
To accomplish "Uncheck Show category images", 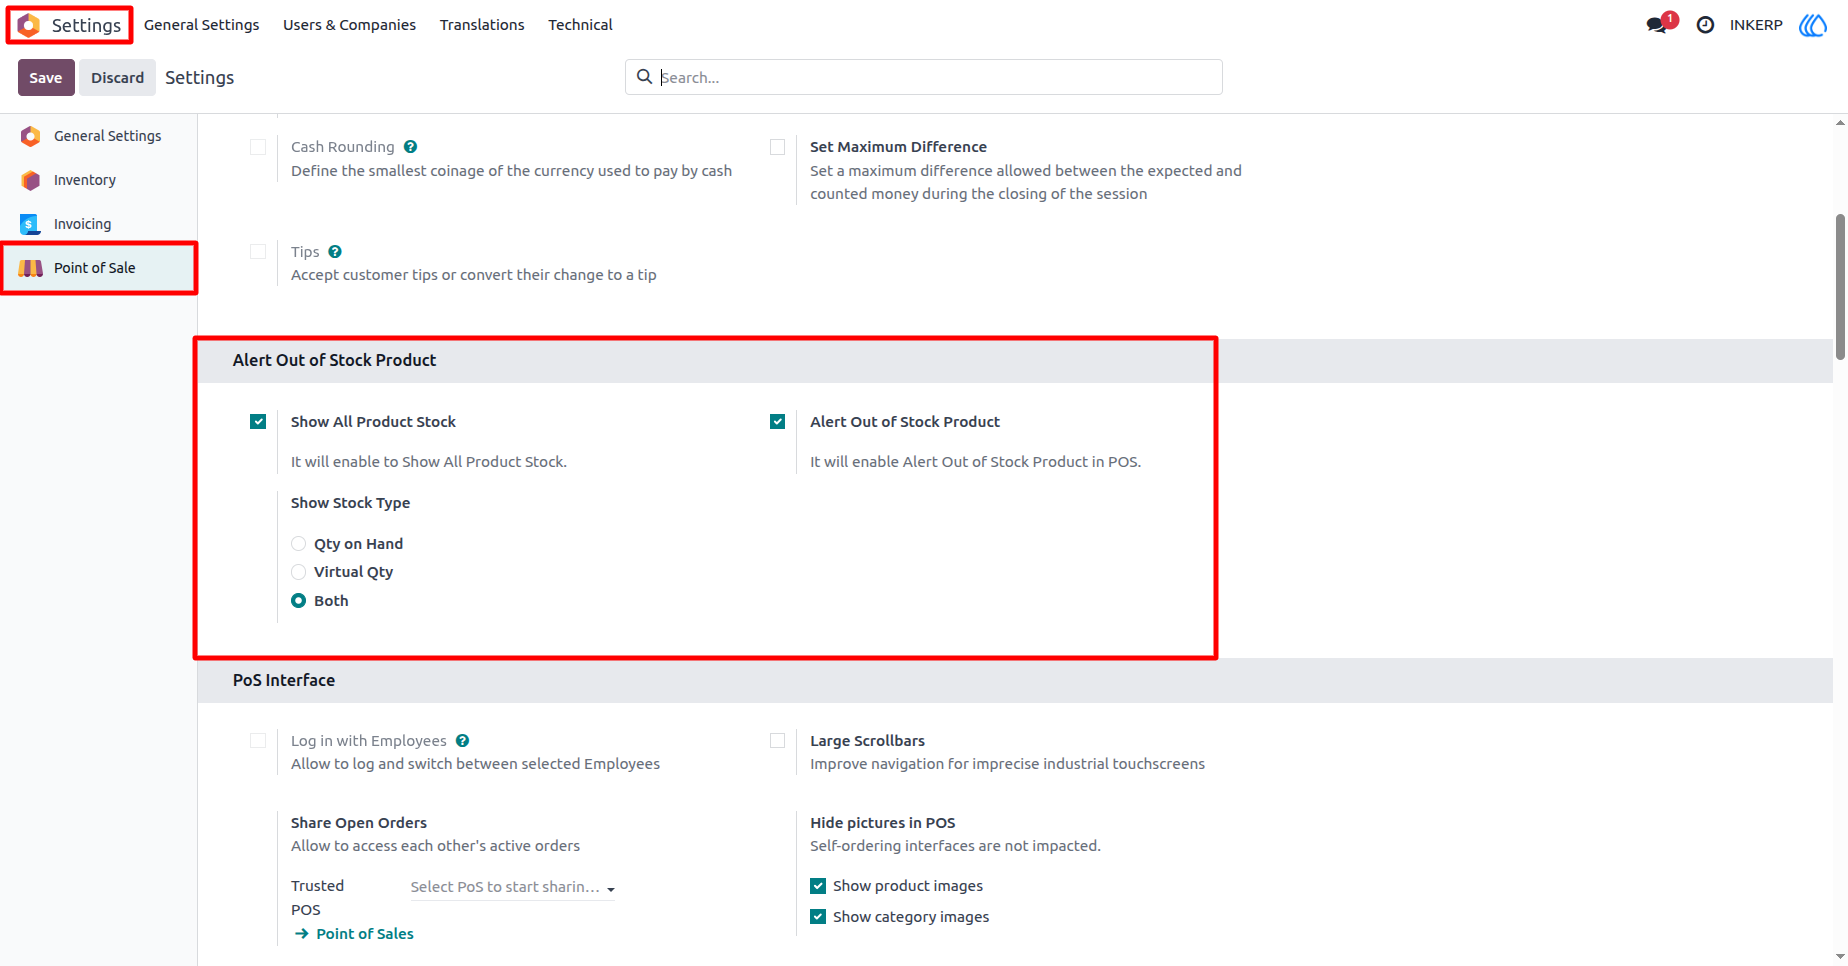I will [818, 917].
